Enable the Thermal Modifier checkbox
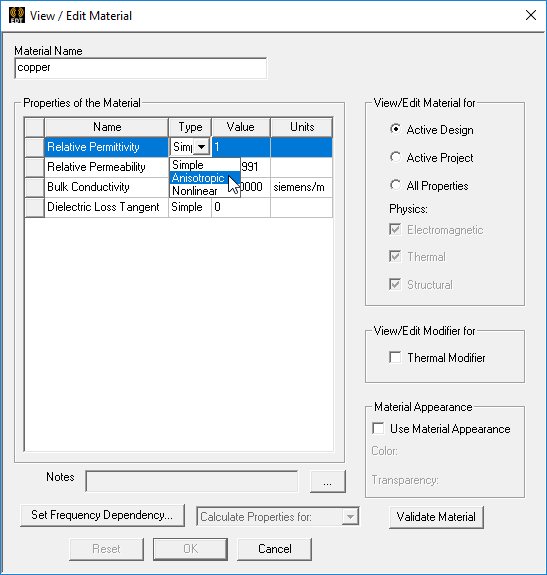The width and height of the screenshot is (547, 575). tap(395, 357)
